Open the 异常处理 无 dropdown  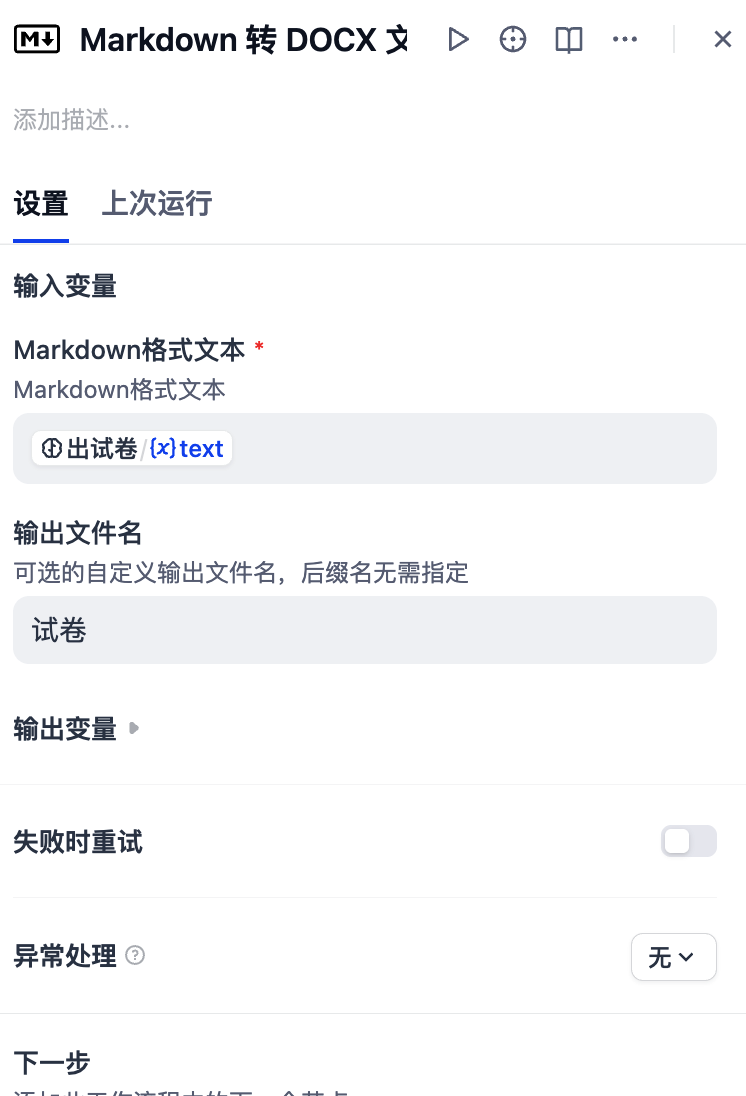(x=674, y=956)
